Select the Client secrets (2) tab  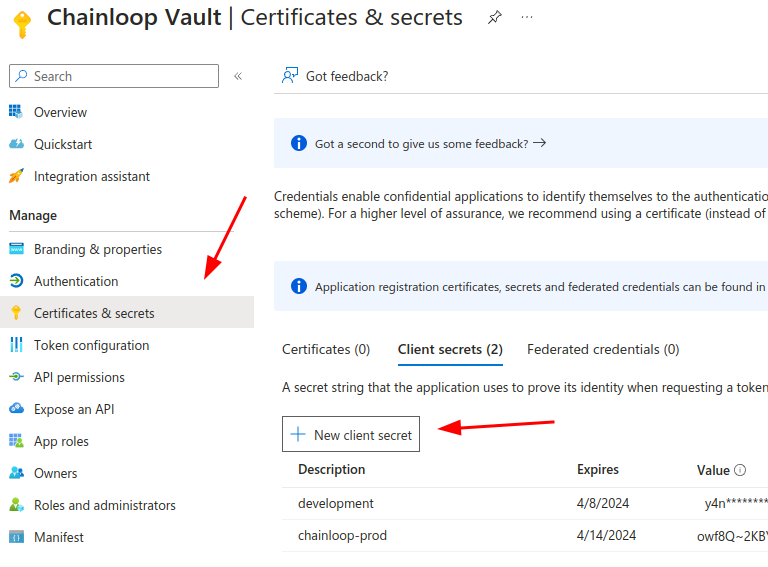coord(450,349)
